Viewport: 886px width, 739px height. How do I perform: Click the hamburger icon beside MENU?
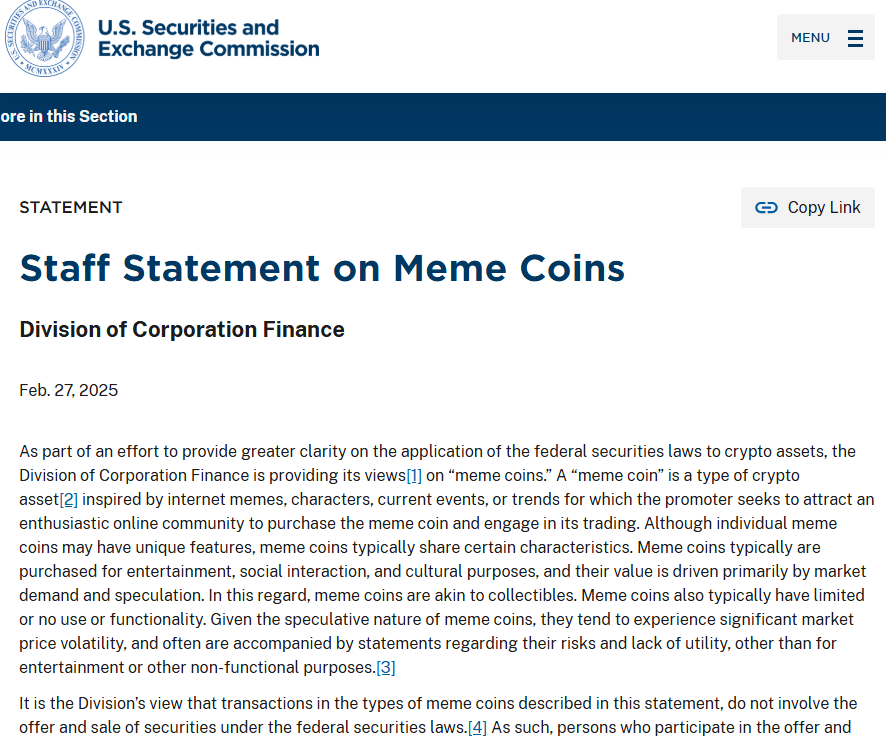click(855, 38)
